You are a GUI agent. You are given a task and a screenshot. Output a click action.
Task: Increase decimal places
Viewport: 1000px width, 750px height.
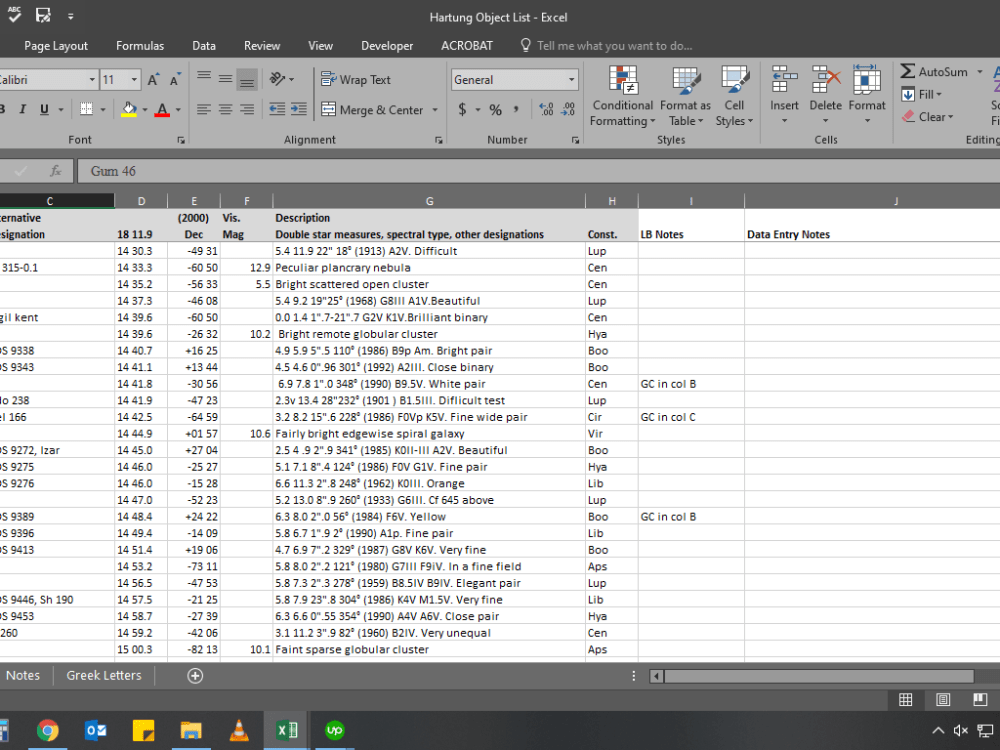click(x=547, y=110)
